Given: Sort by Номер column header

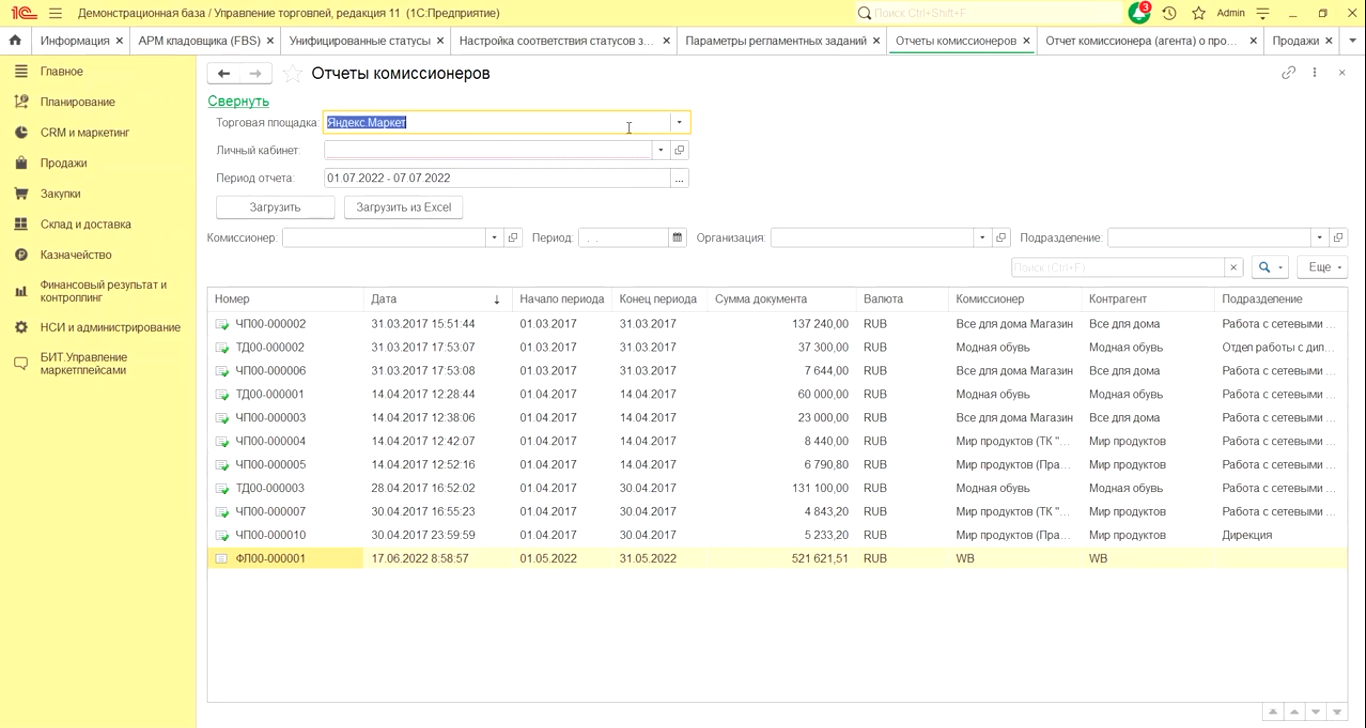Looking at the screenshot, I should click(x=286, y=299).
